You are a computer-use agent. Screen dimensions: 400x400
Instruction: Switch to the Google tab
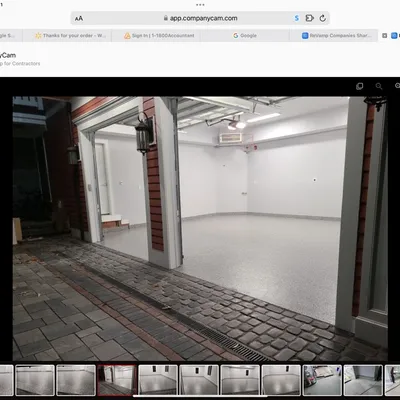coord(245,35)
